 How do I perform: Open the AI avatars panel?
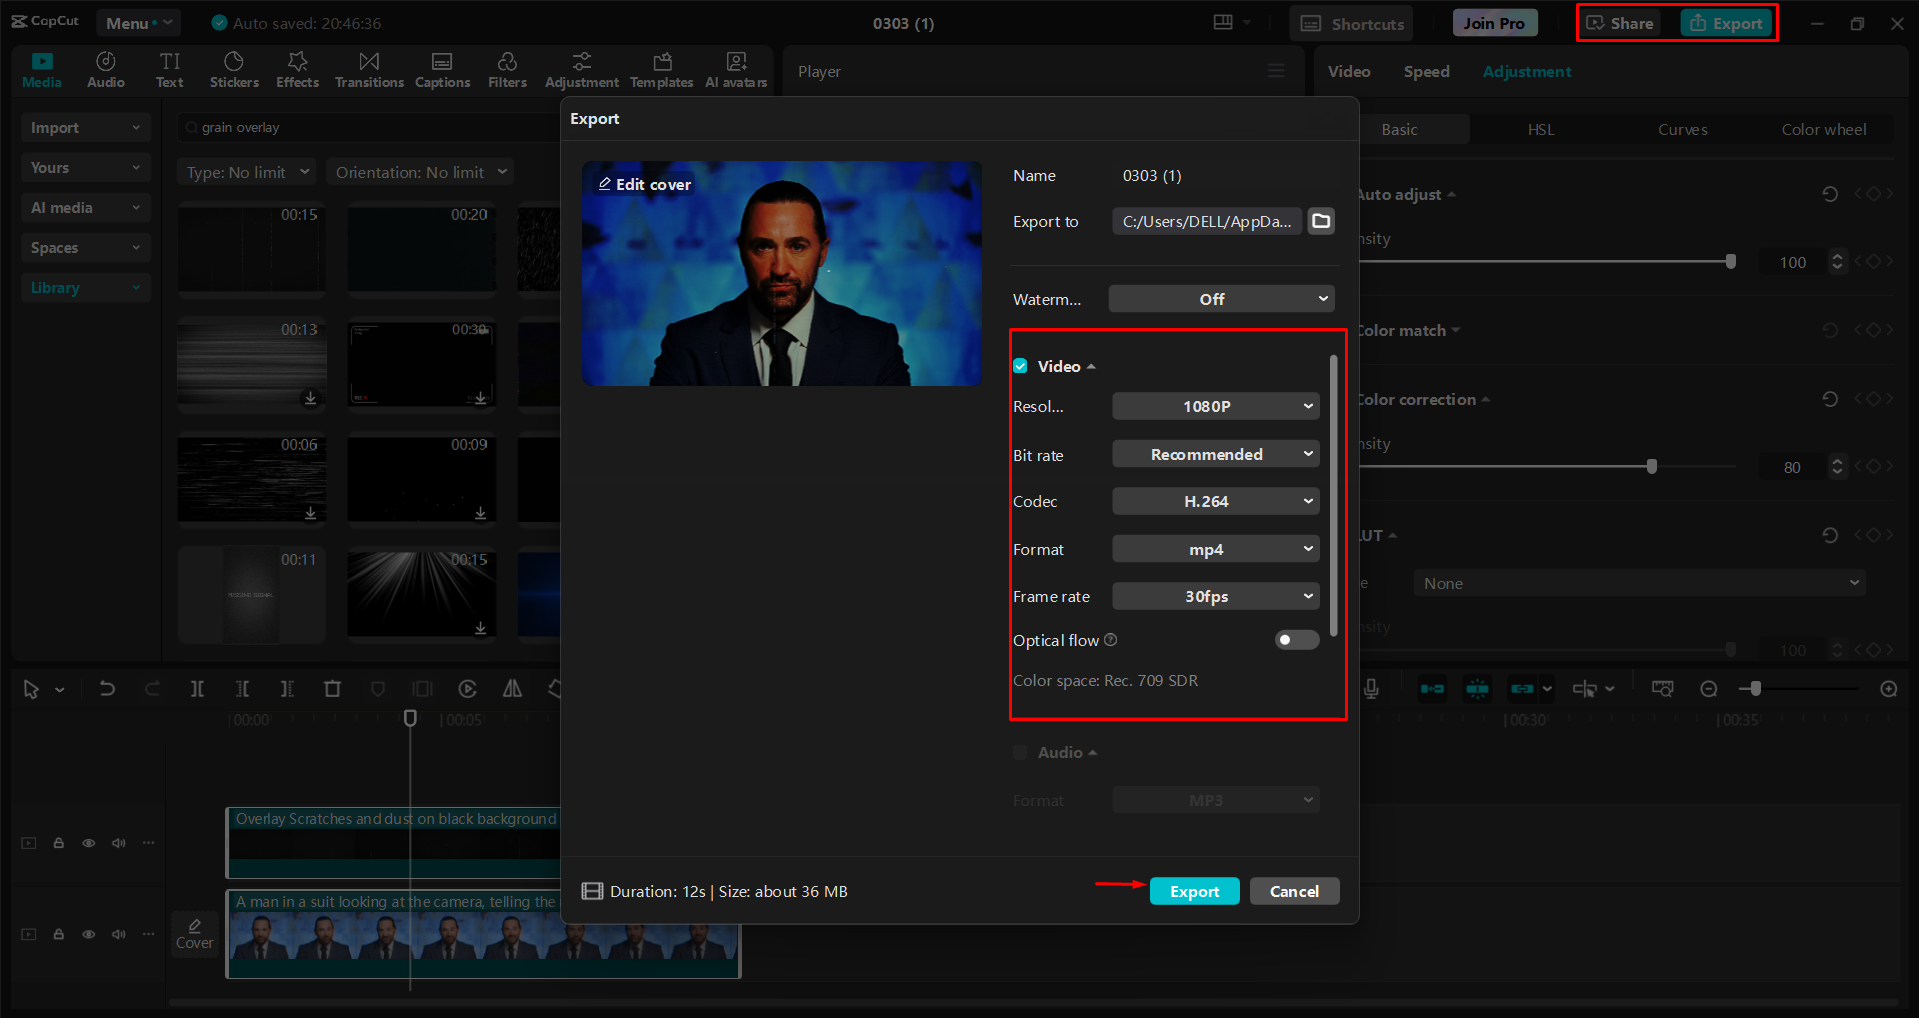pyautogui.click(x=736, y=69)
